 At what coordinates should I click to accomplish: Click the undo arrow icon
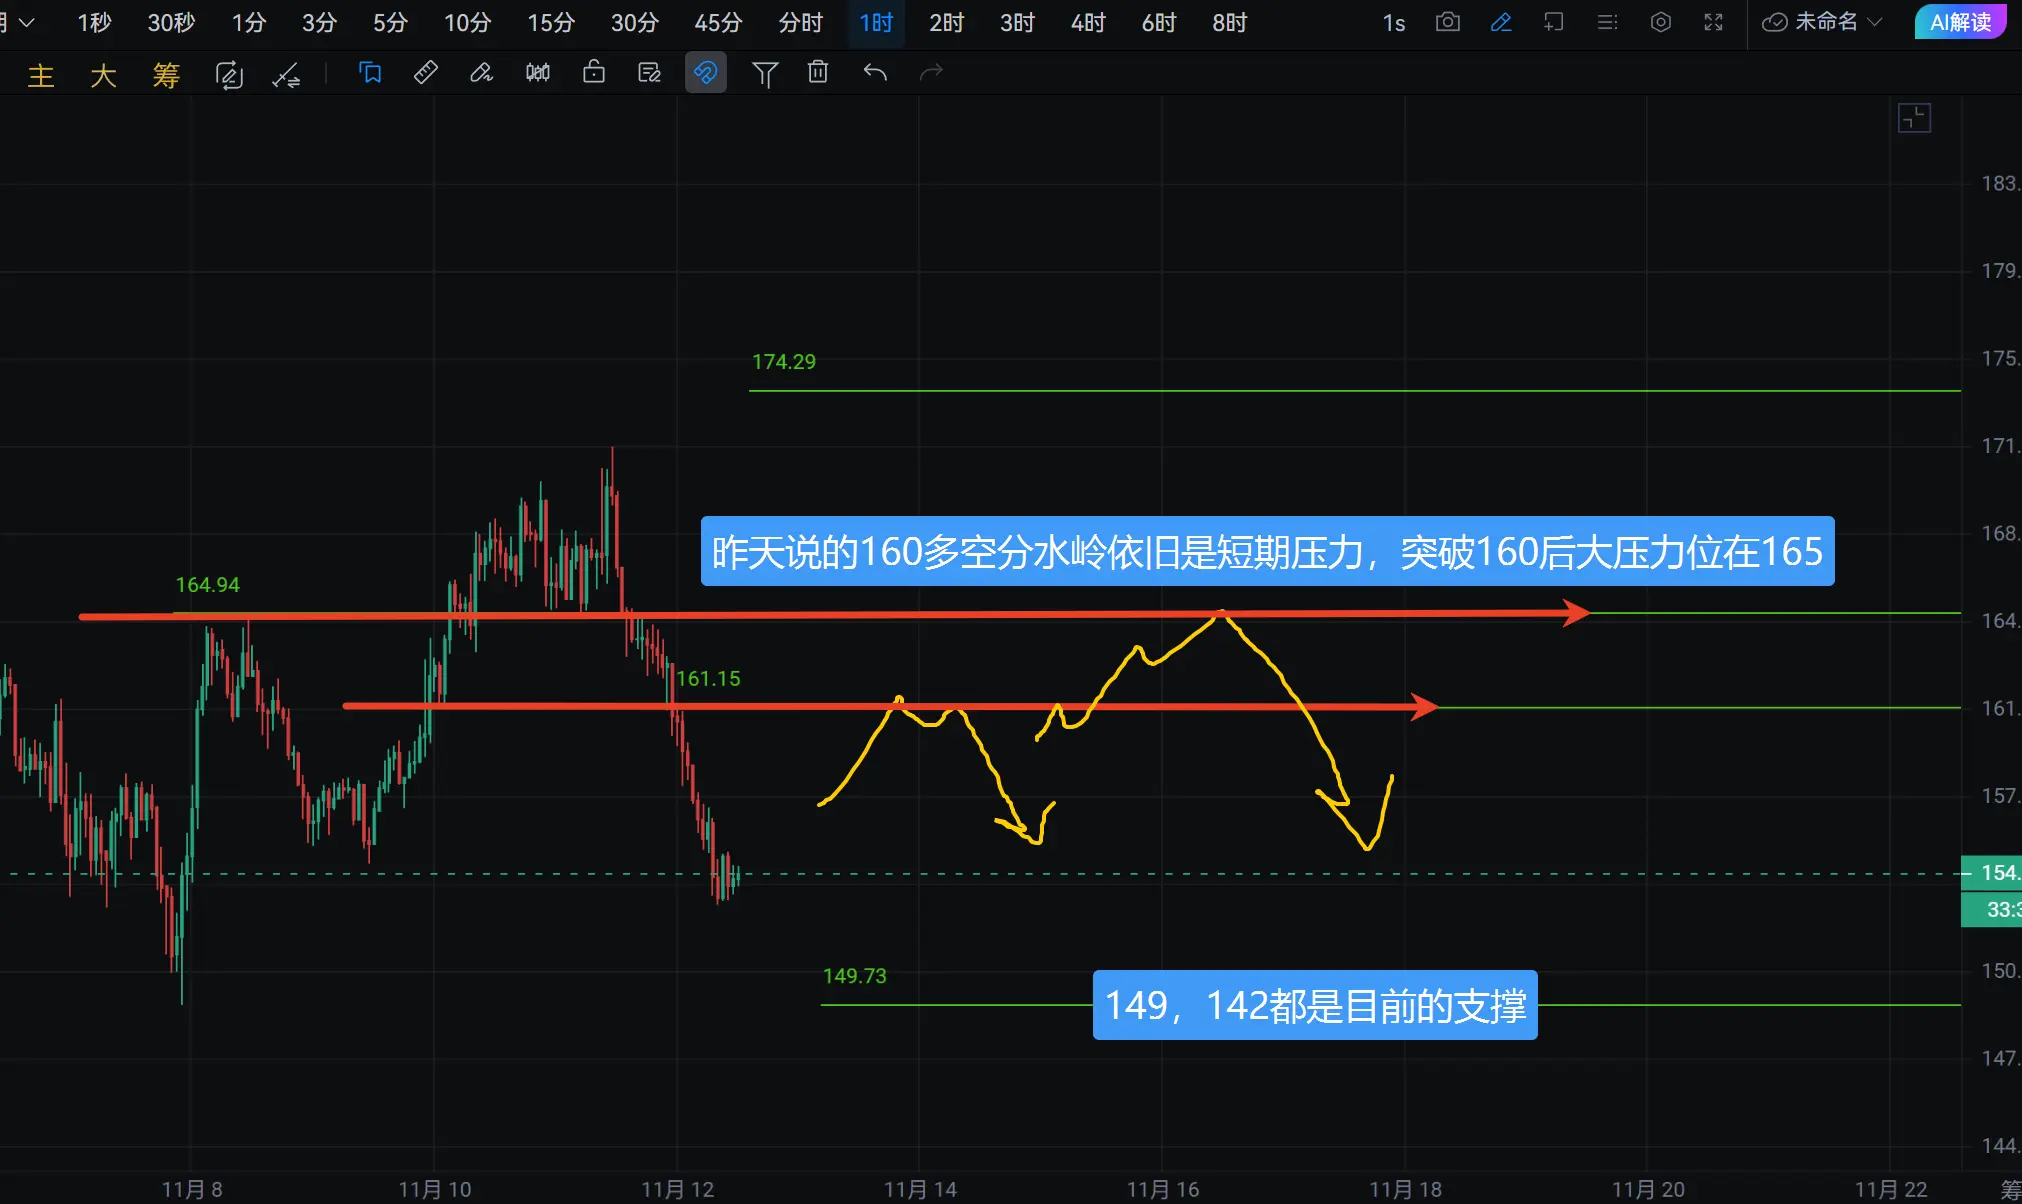[875, 73]
